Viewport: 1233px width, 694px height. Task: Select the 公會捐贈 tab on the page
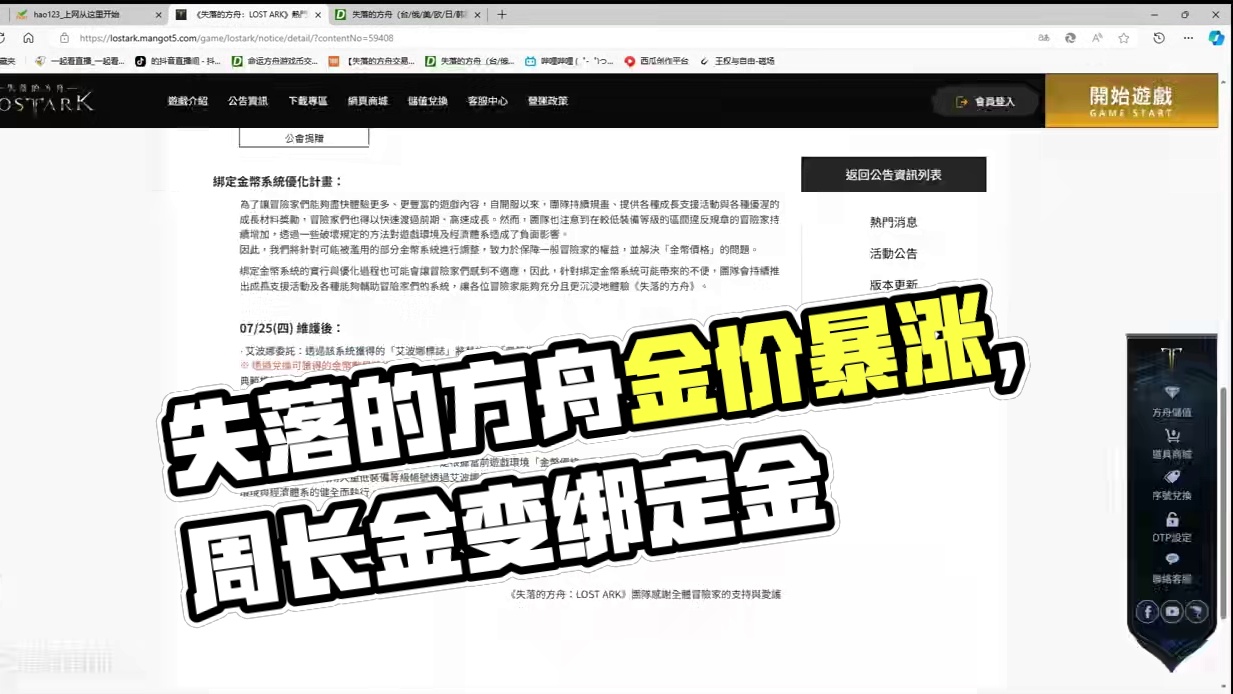[303, 138]
